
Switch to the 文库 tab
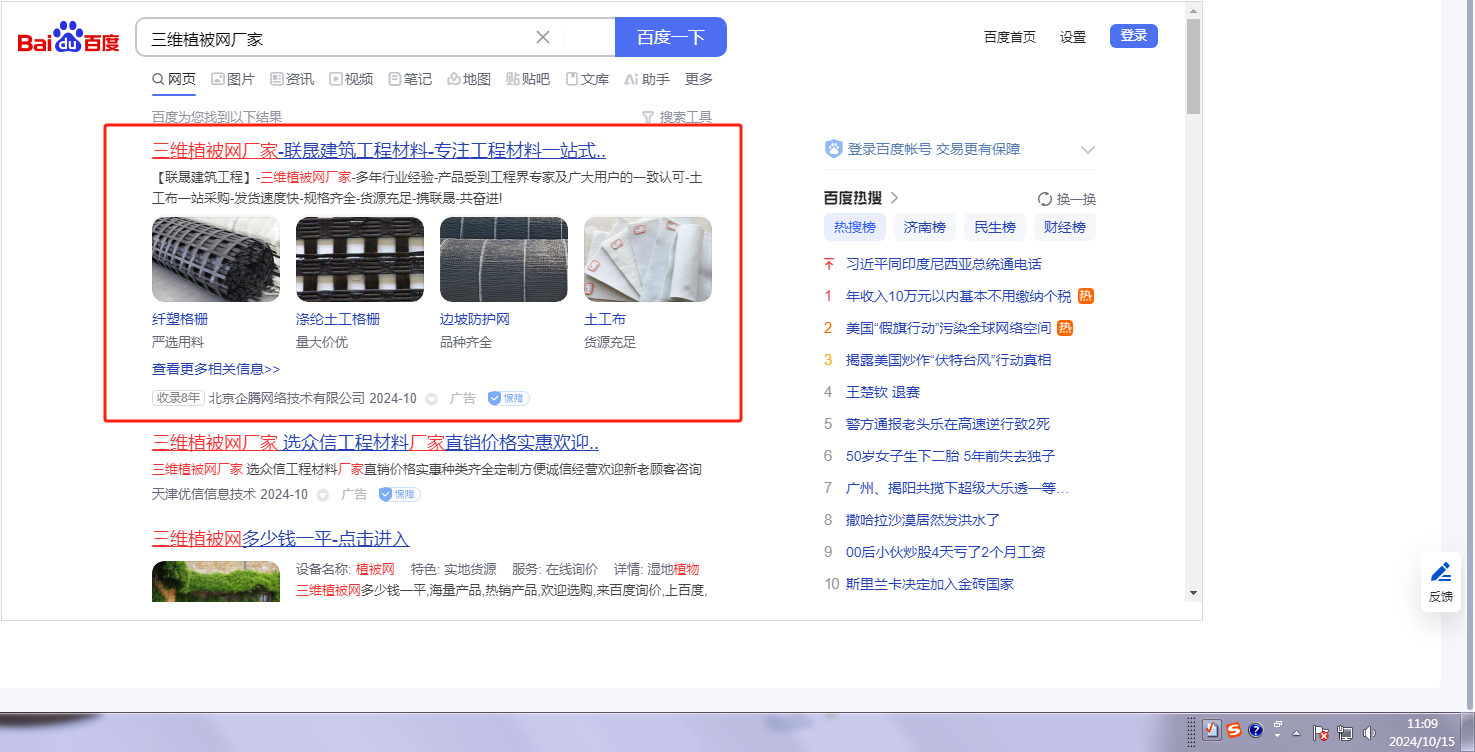[x=587, y=79]
